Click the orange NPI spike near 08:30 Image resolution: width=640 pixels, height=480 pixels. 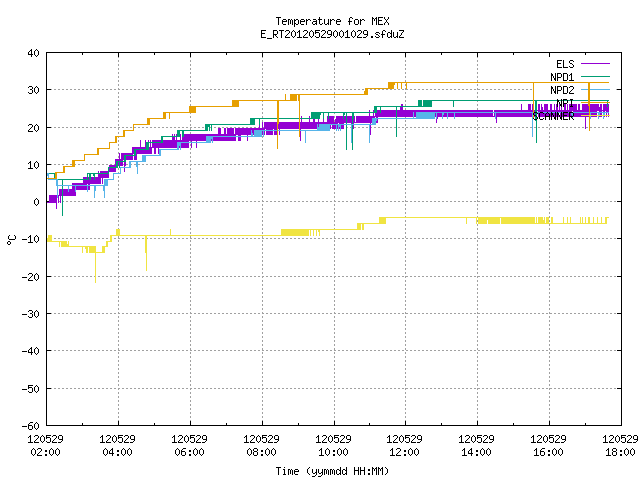[278, 124]
